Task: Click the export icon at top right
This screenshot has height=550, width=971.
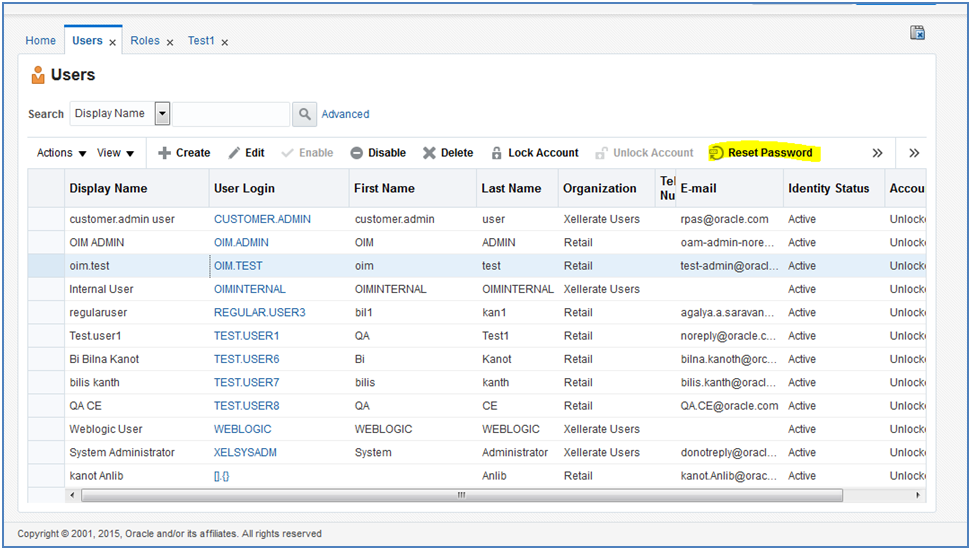Action: pyautogui.click(x=917, y=33)
